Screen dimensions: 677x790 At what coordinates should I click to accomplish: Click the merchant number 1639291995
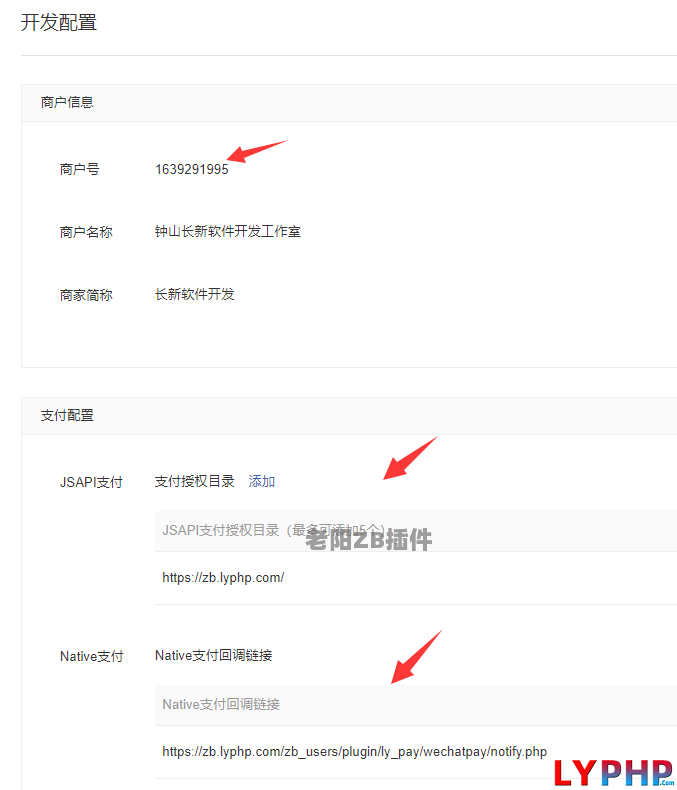(x=191, y=169)
